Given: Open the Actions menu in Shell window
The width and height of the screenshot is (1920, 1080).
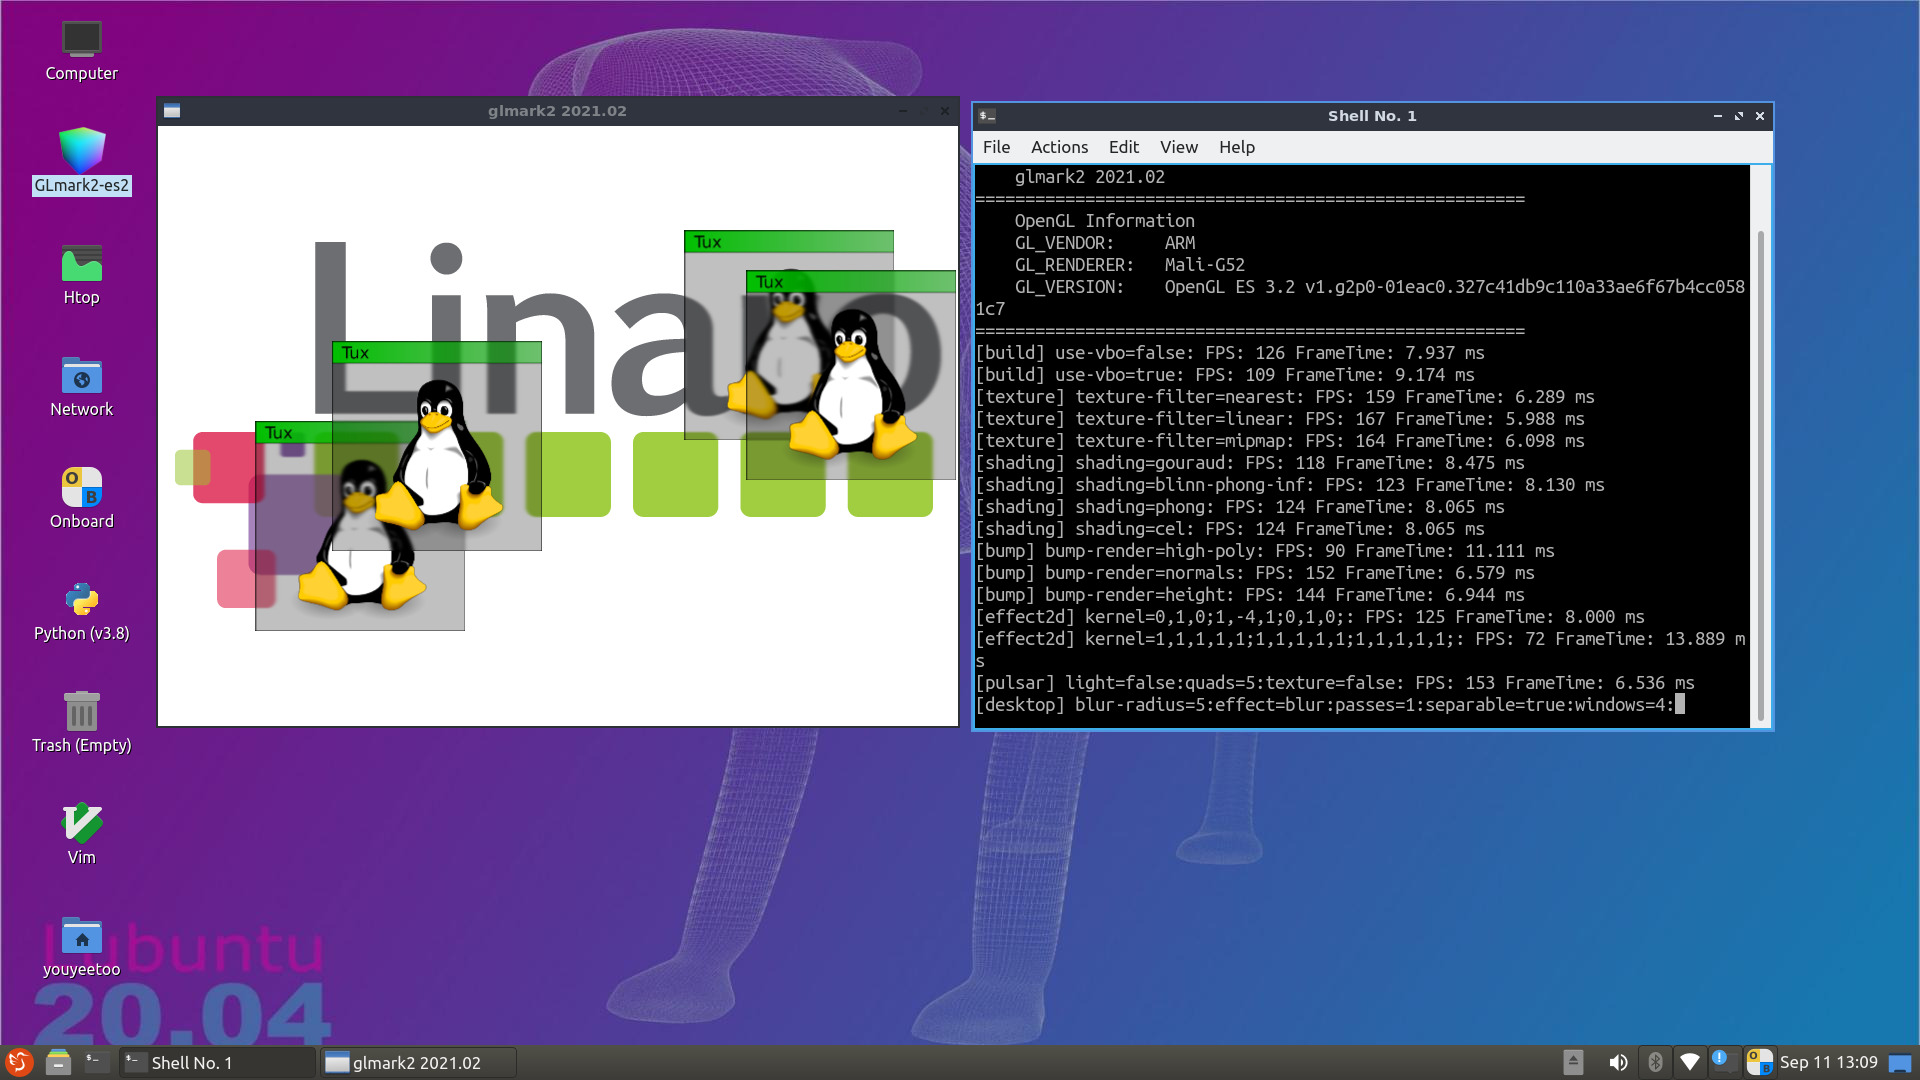Looking at the screenshot, I should (1059, 147).
